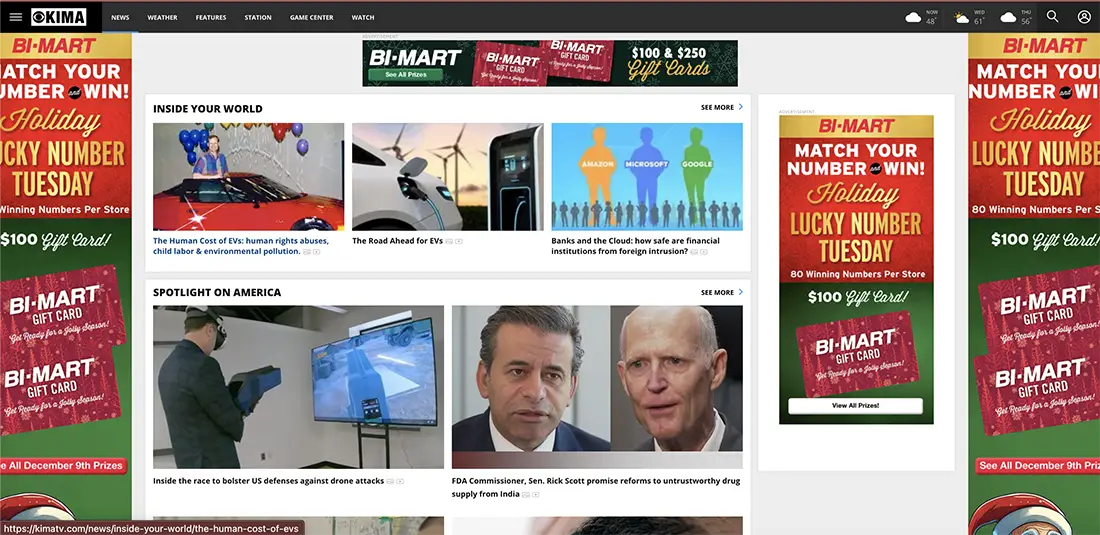
Task: Click media icons after Banks and the Cloud headline
Action: coord(699,252)
